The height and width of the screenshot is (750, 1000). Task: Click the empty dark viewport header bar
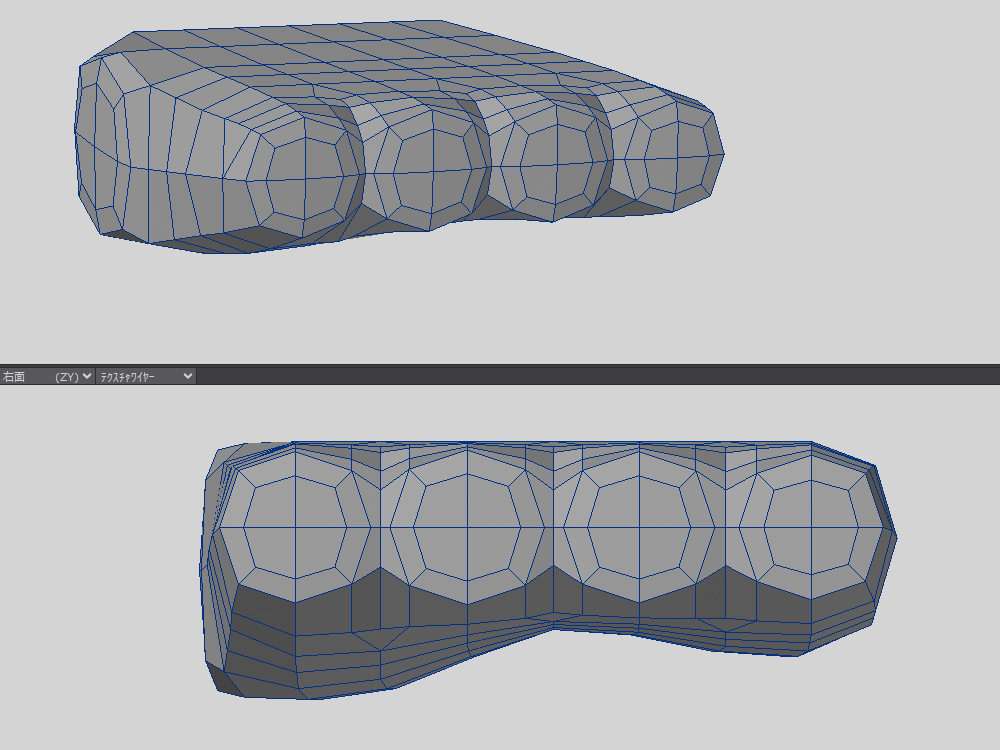pos(600,376)
